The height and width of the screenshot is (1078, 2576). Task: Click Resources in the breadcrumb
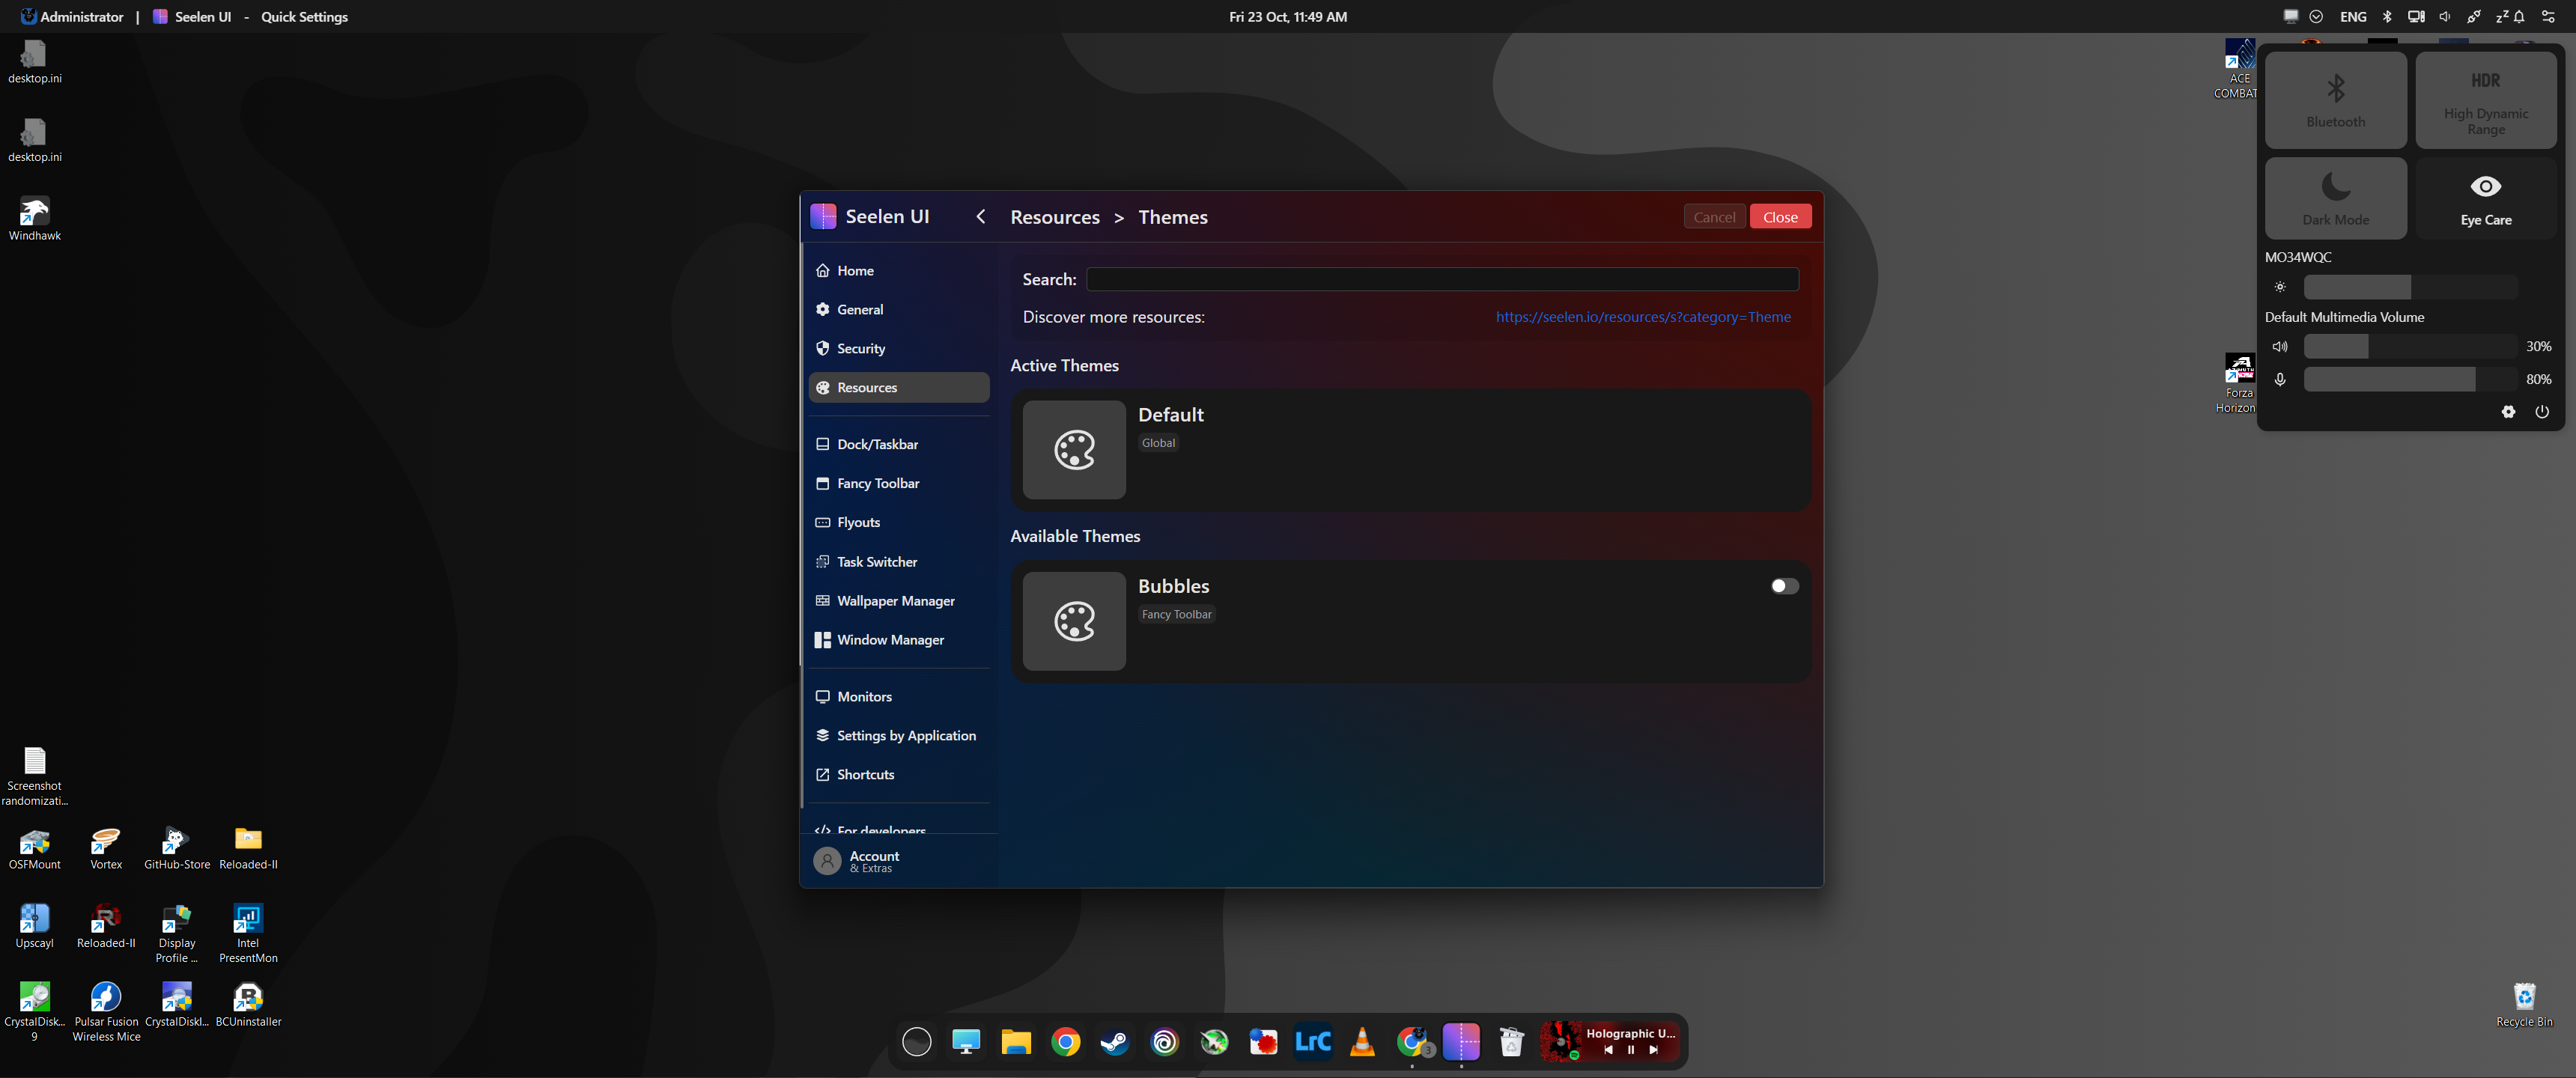coord(1055,217)
